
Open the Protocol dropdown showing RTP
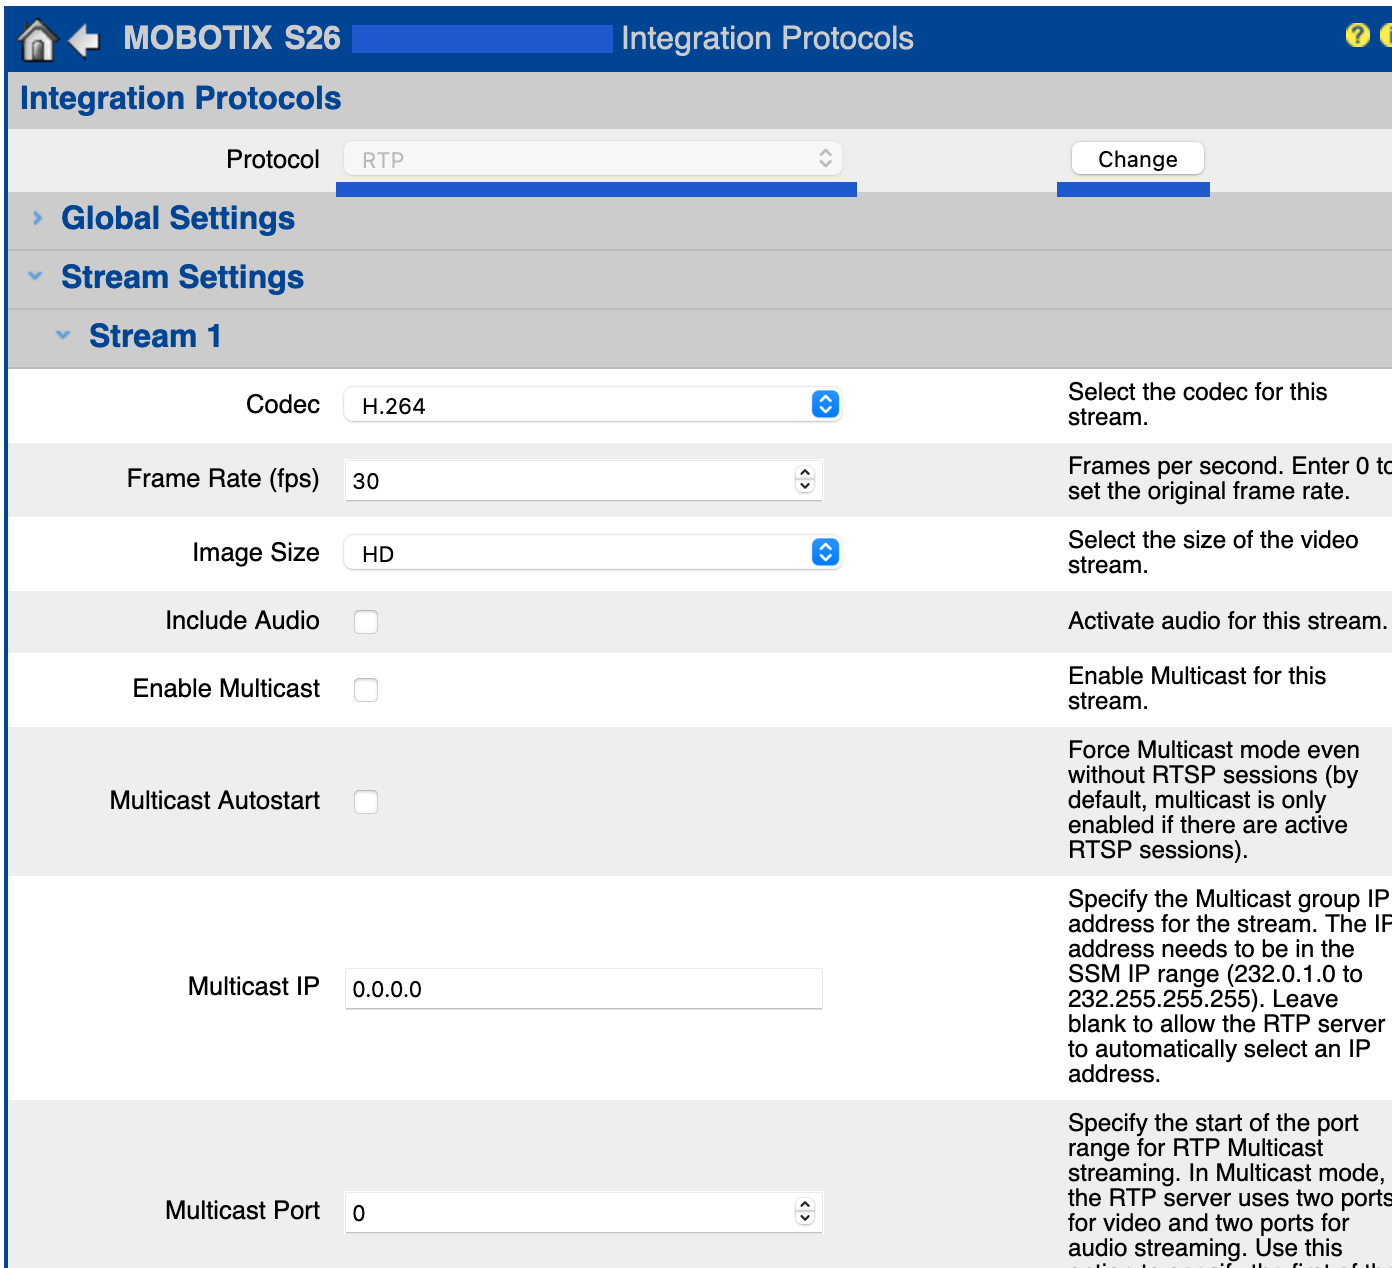click(592, 159)
